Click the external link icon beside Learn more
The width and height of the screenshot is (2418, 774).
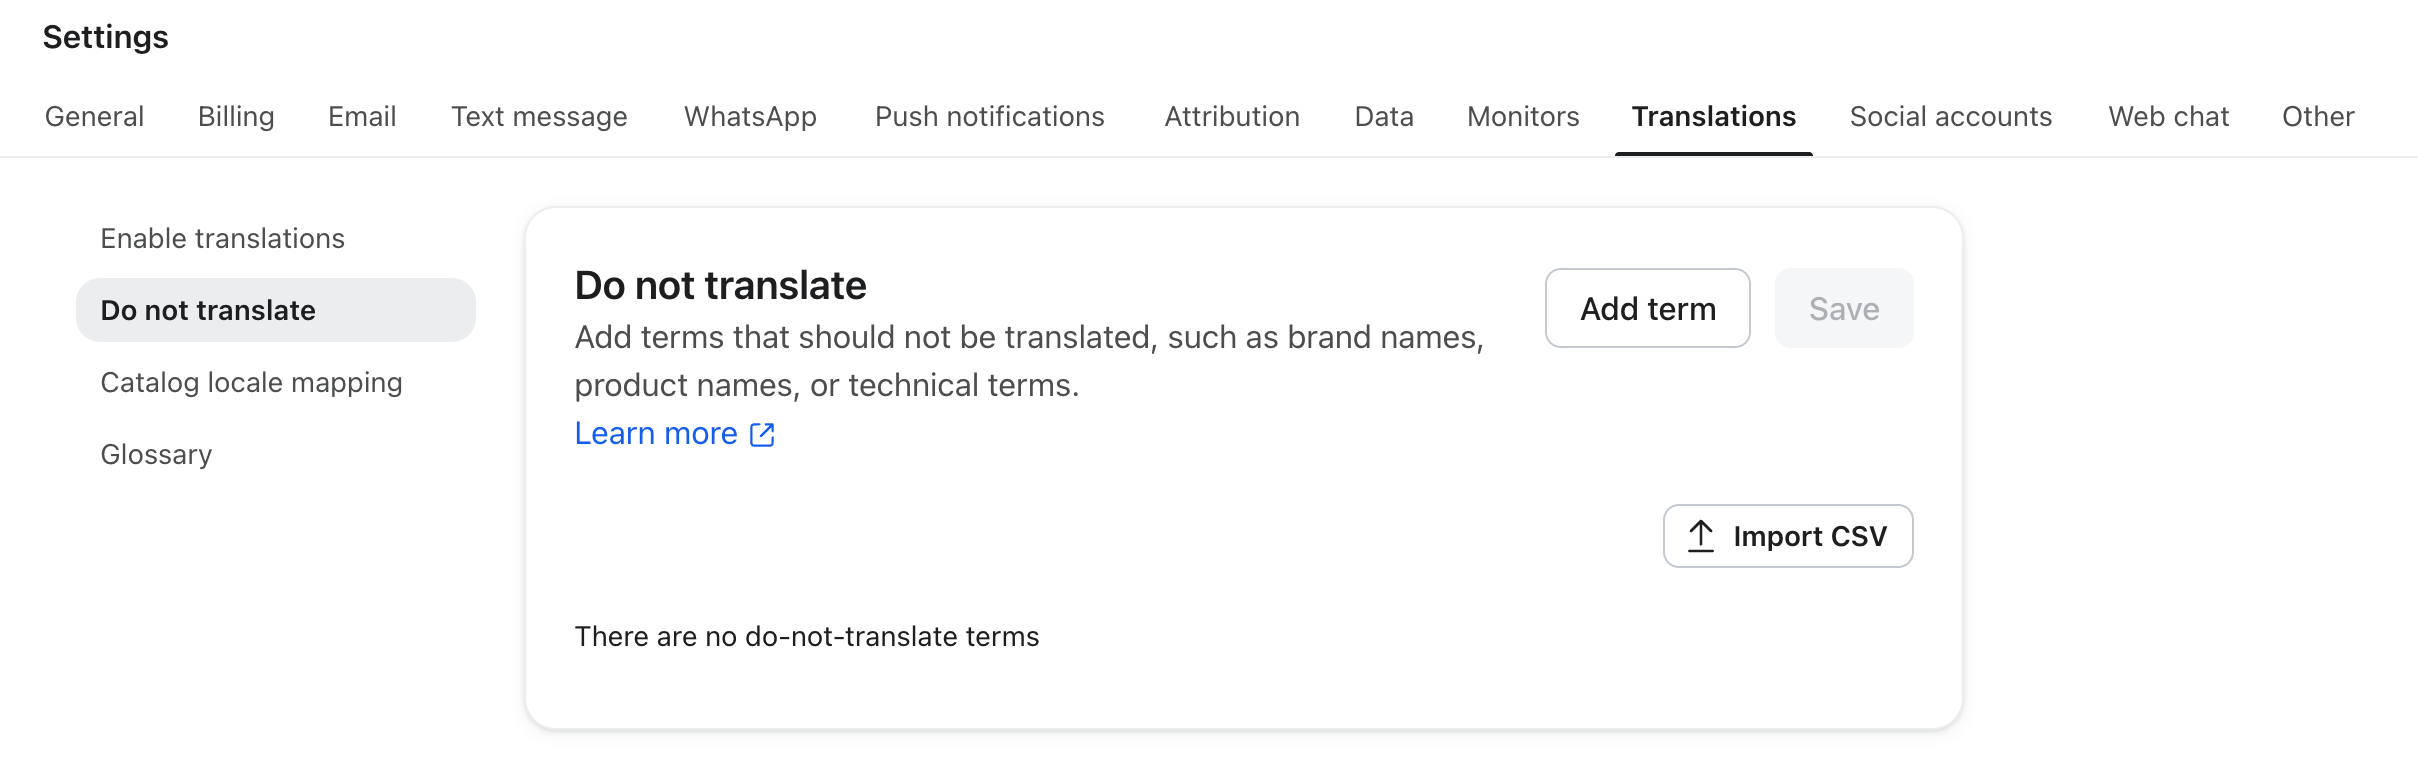762,434
